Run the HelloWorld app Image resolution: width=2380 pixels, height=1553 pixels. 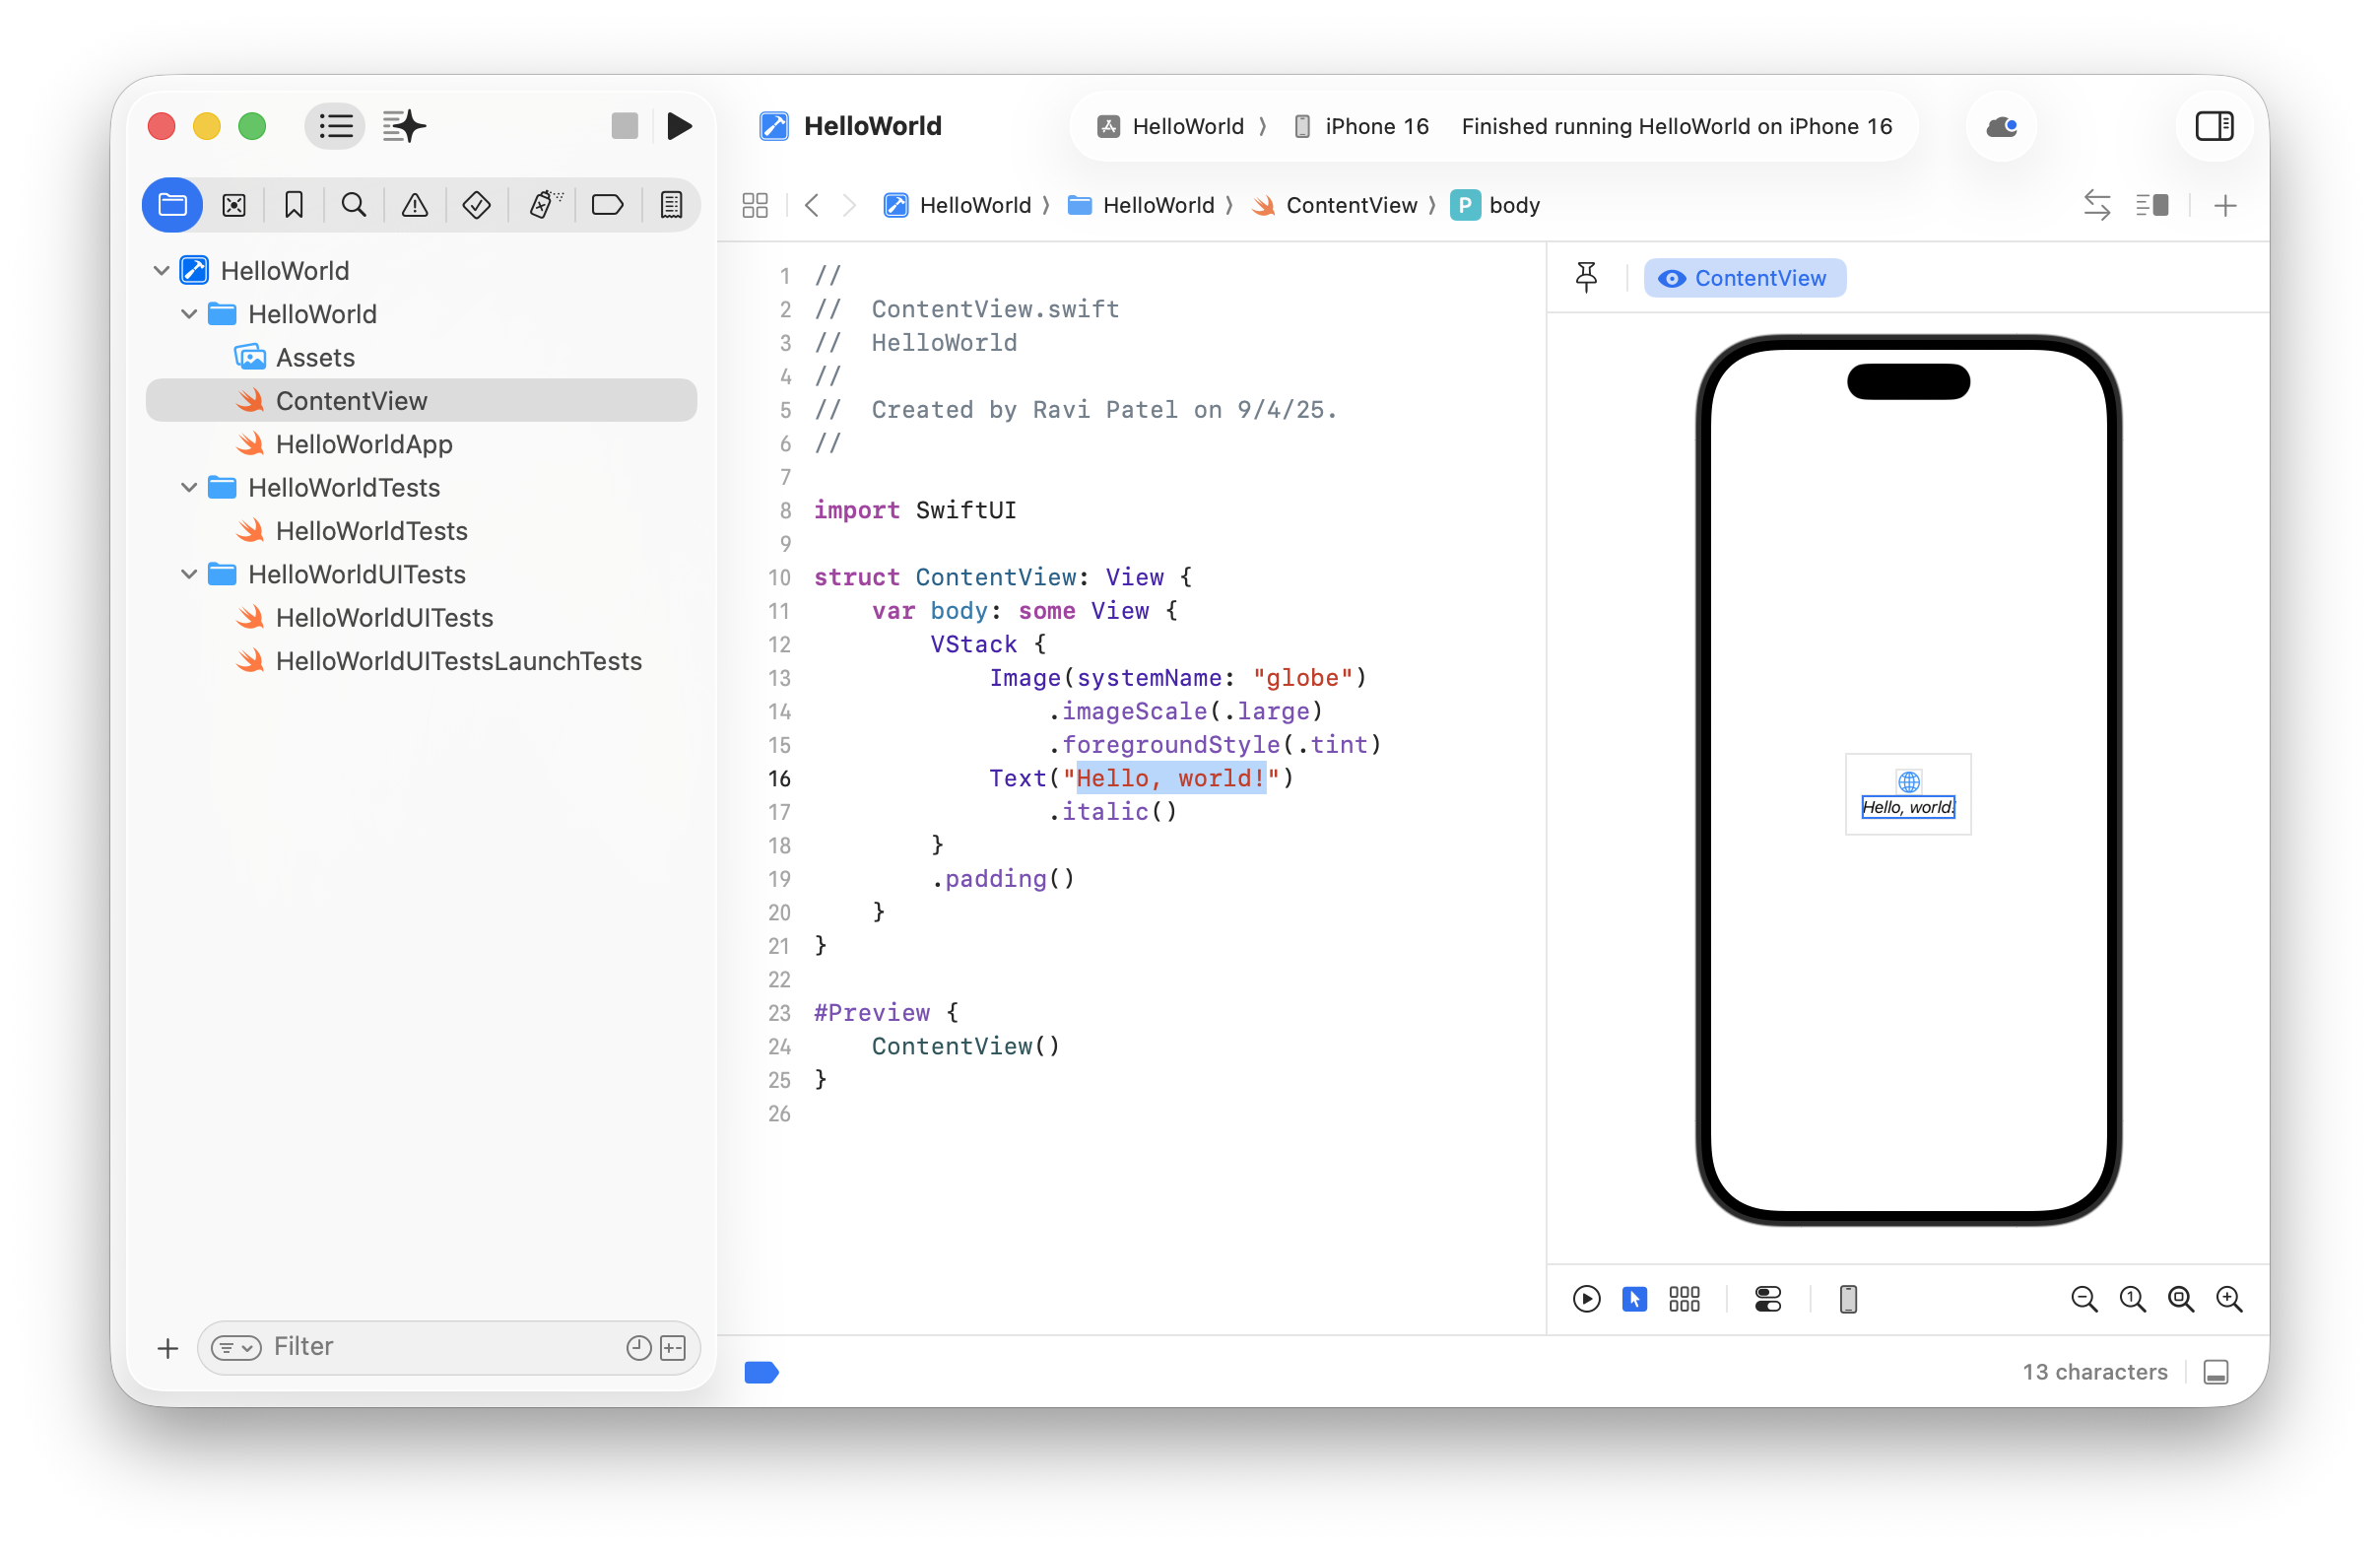(x=679, y=126)
